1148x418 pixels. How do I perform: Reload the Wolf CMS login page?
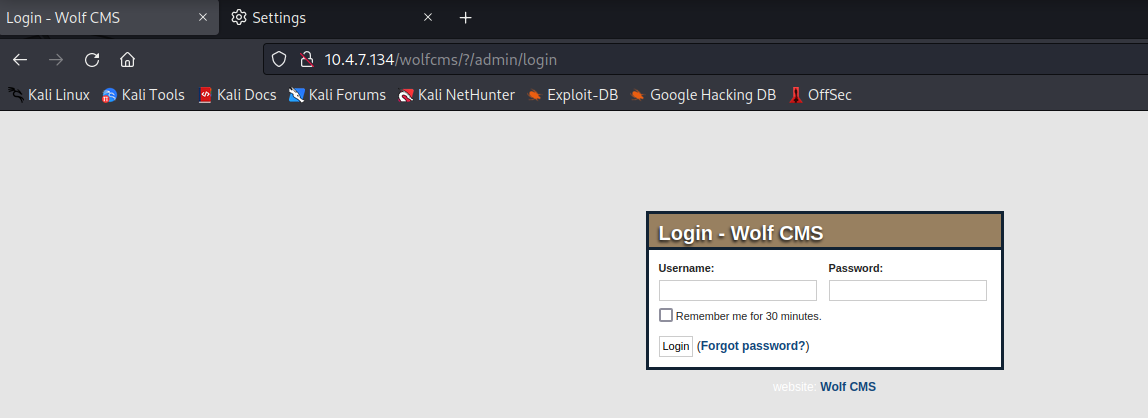[92, 59]
